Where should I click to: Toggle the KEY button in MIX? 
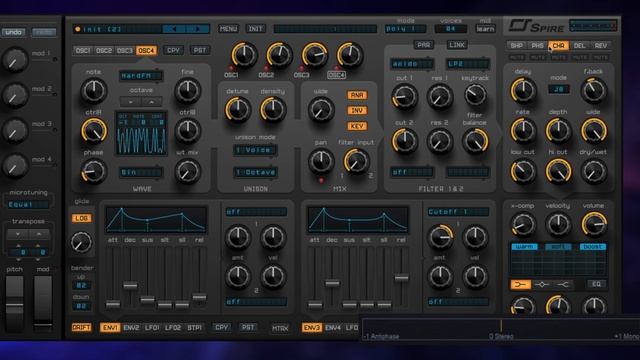[x=357, y=126]
